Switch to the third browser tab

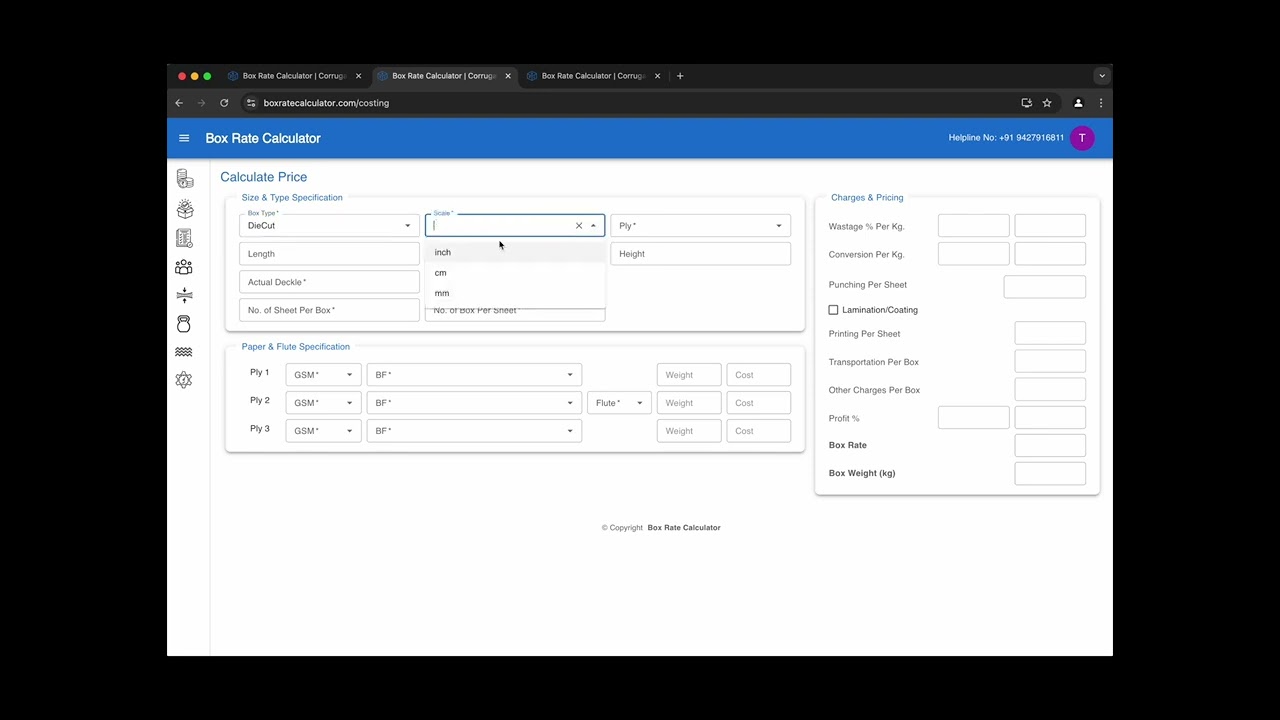594,76
